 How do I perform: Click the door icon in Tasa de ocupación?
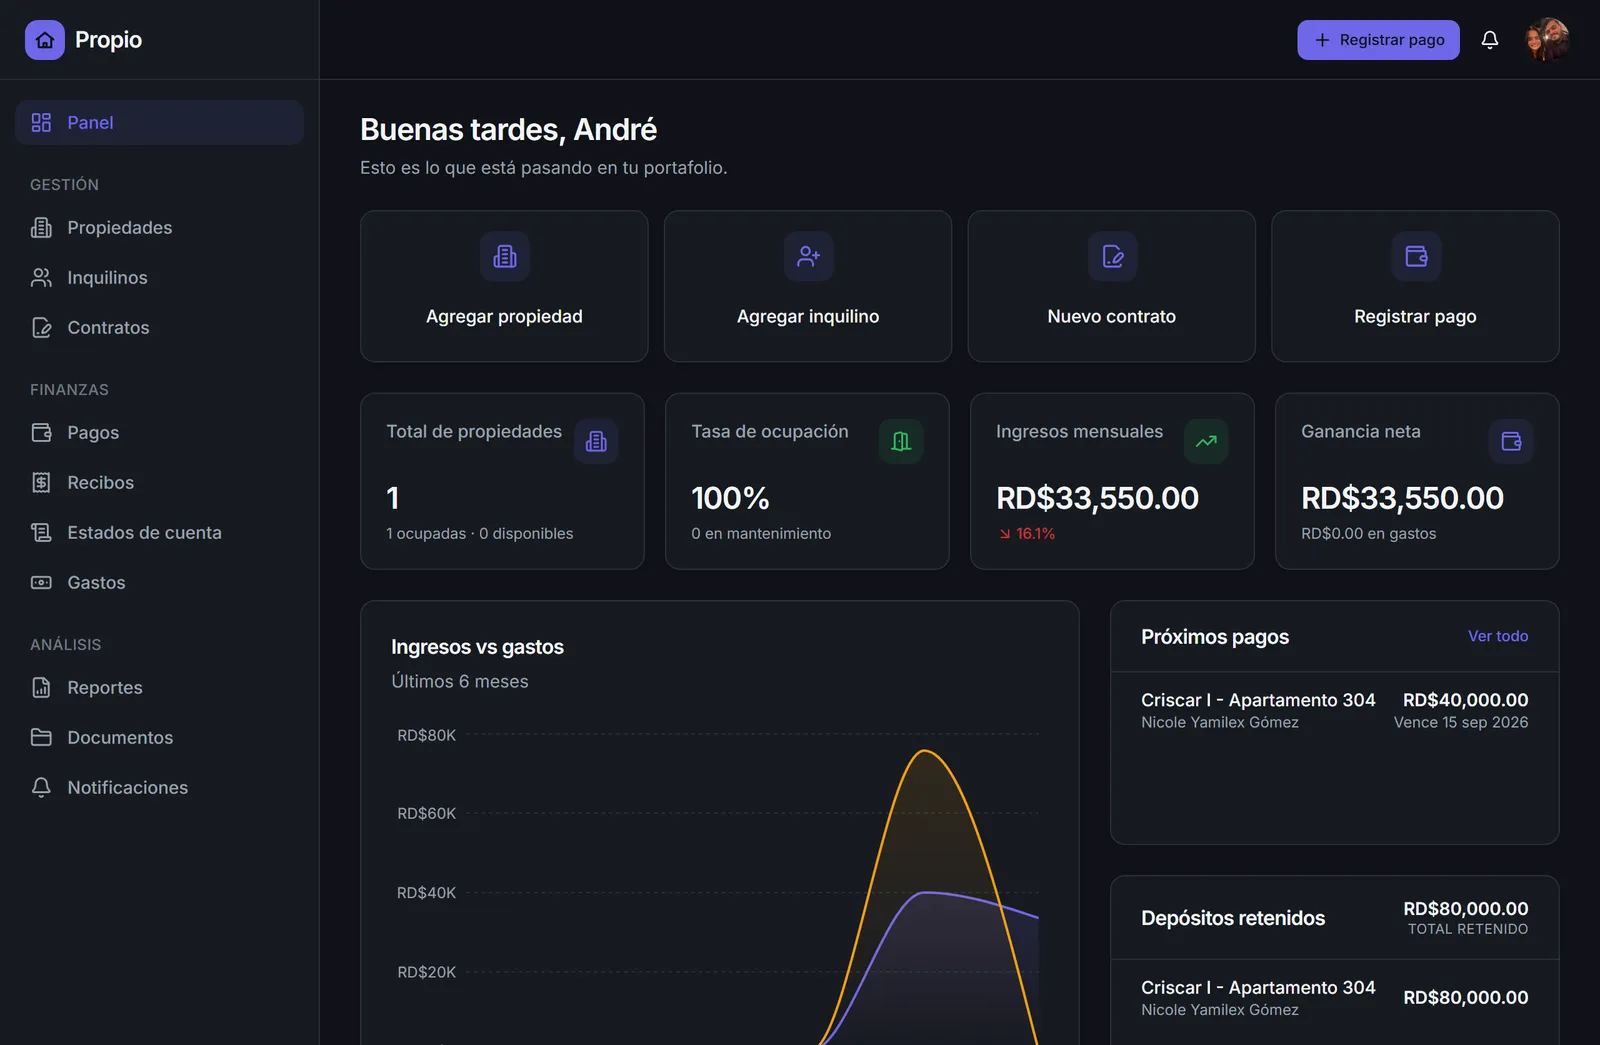coord(901,441)
